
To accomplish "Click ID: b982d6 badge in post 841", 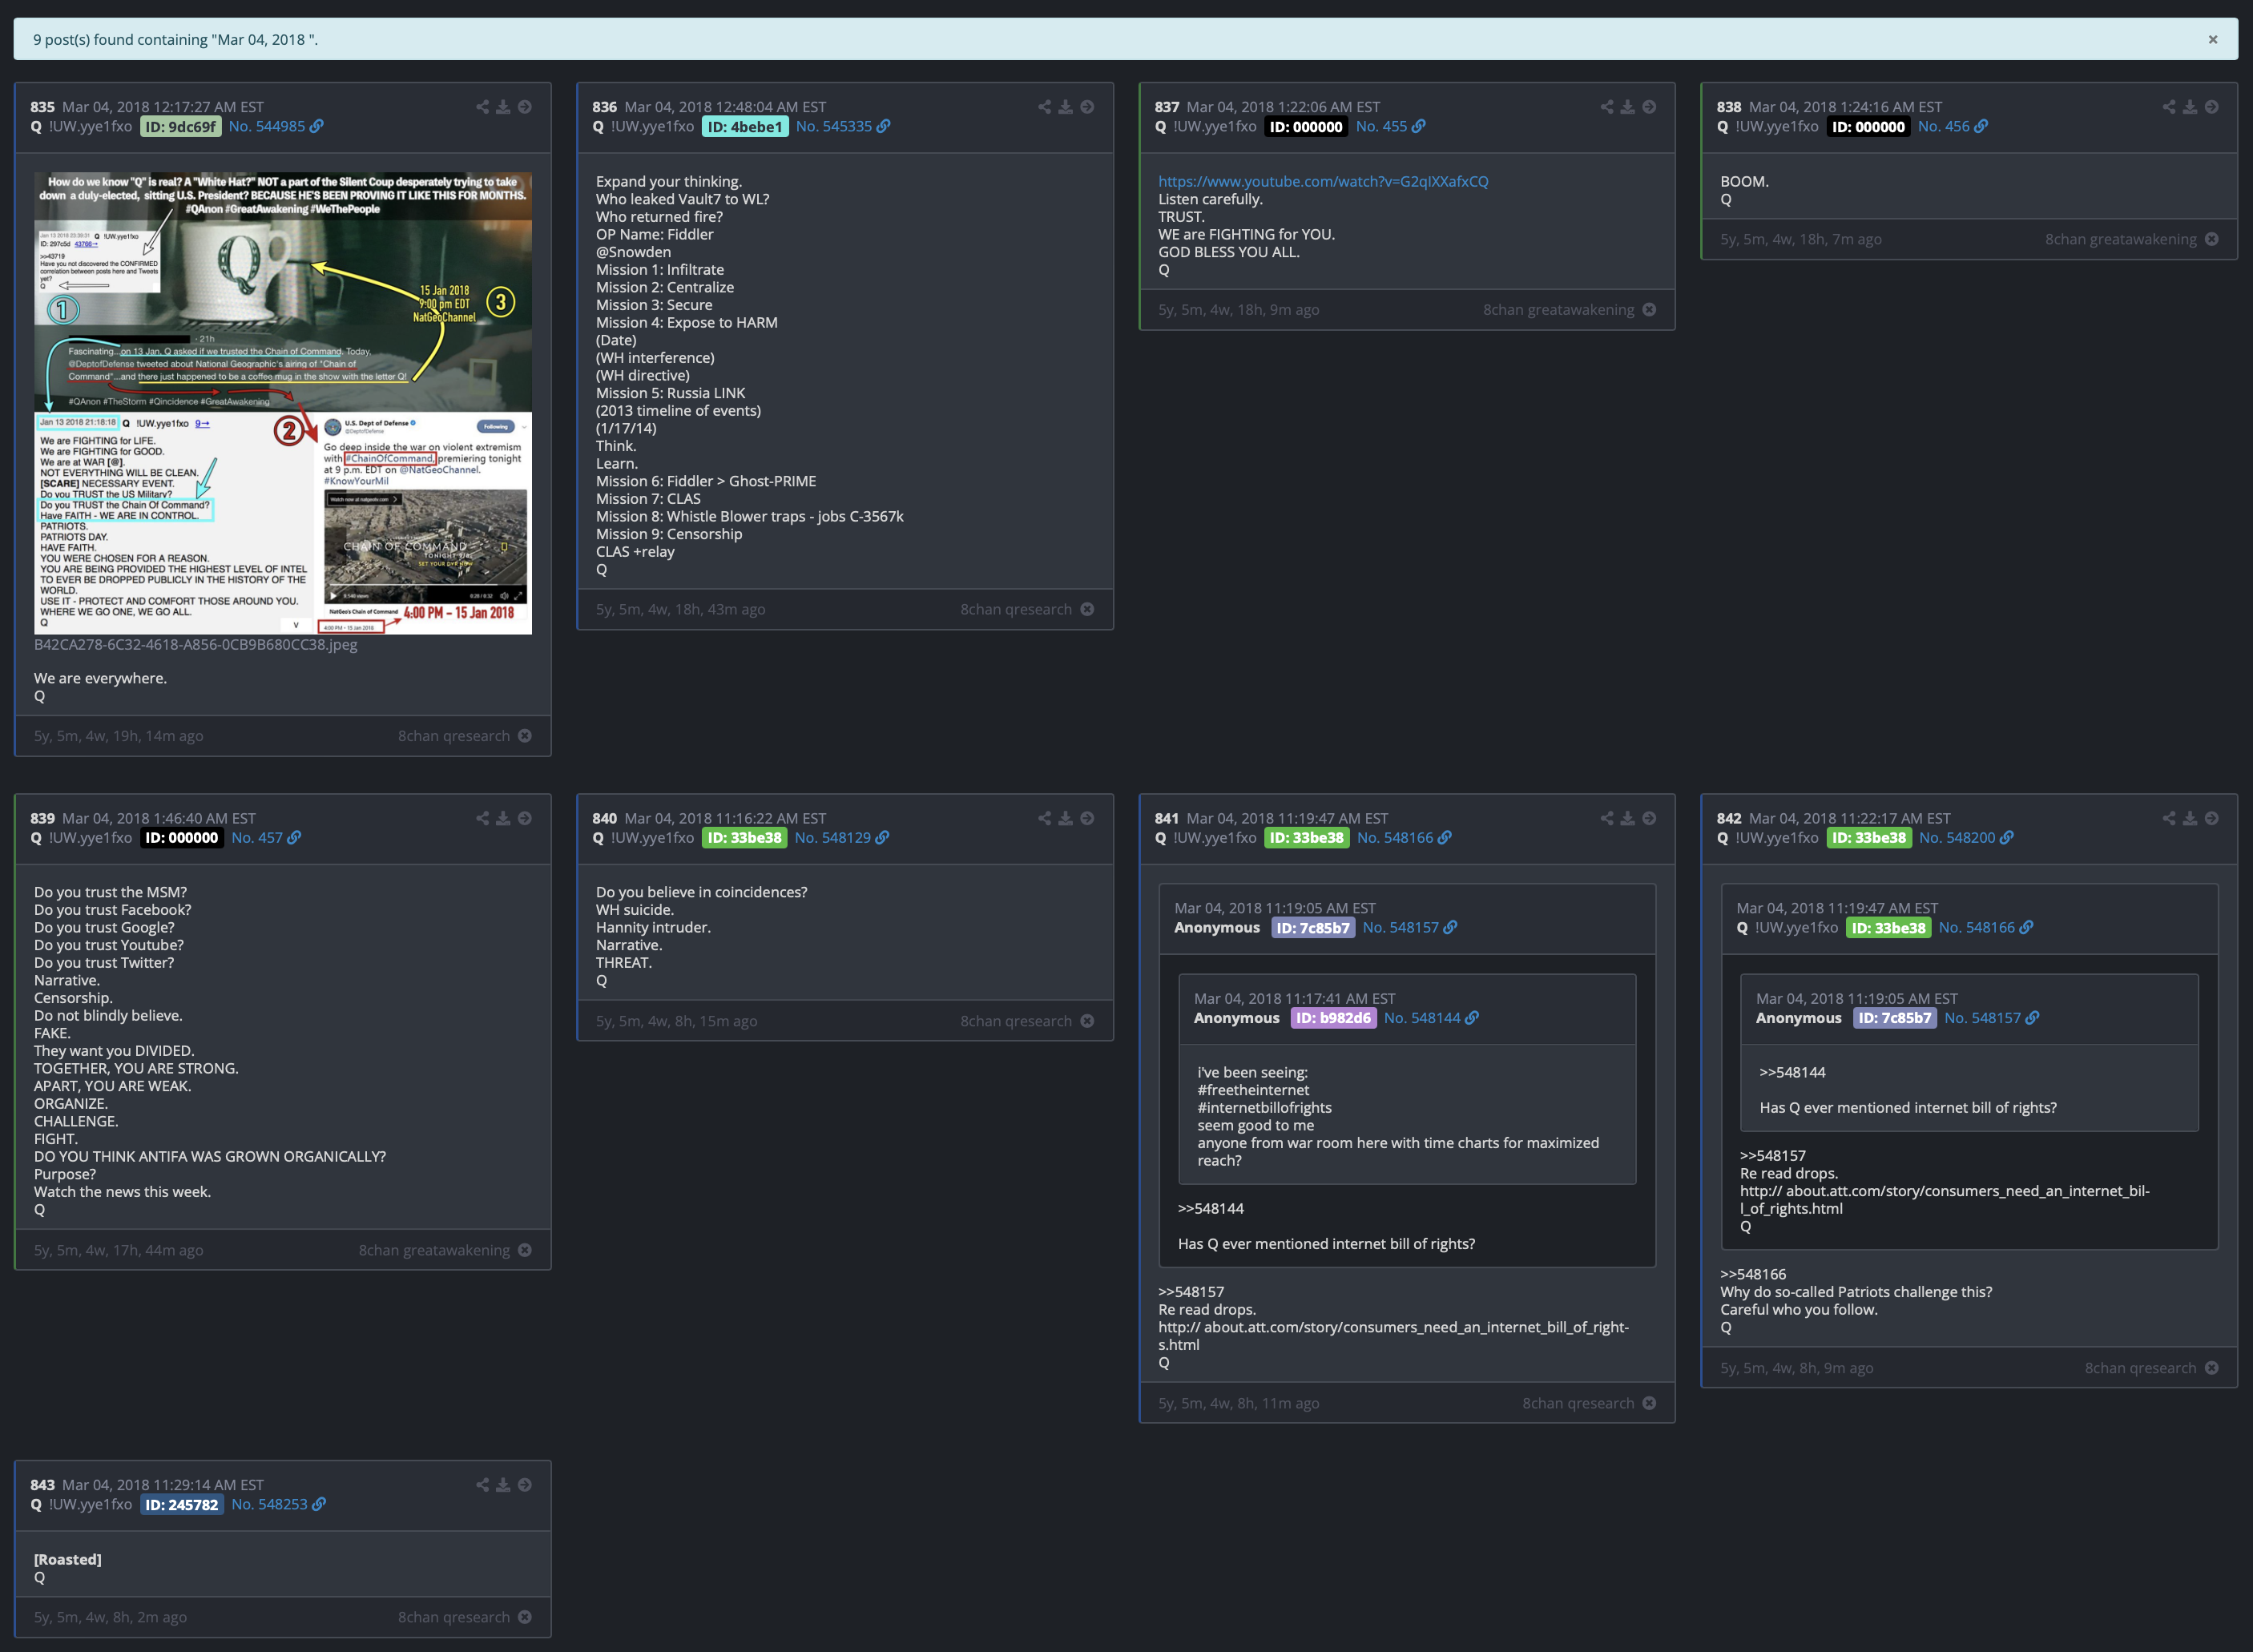I will point(1333,1018).
